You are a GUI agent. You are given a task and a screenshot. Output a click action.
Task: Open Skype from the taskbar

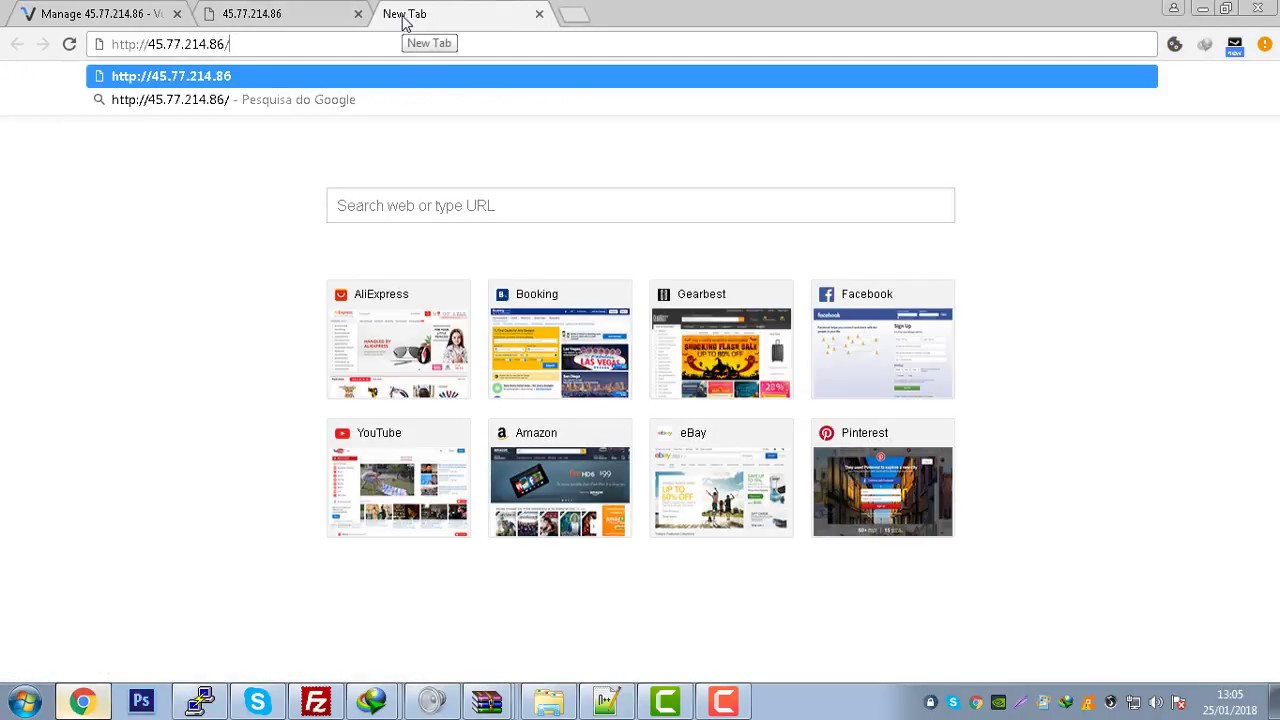coord(257,702)
